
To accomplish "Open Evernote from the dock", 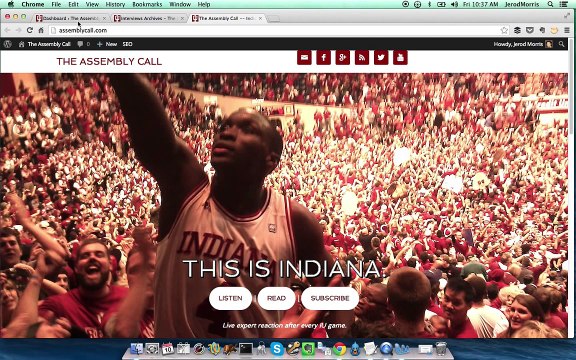I will (308, 349).
